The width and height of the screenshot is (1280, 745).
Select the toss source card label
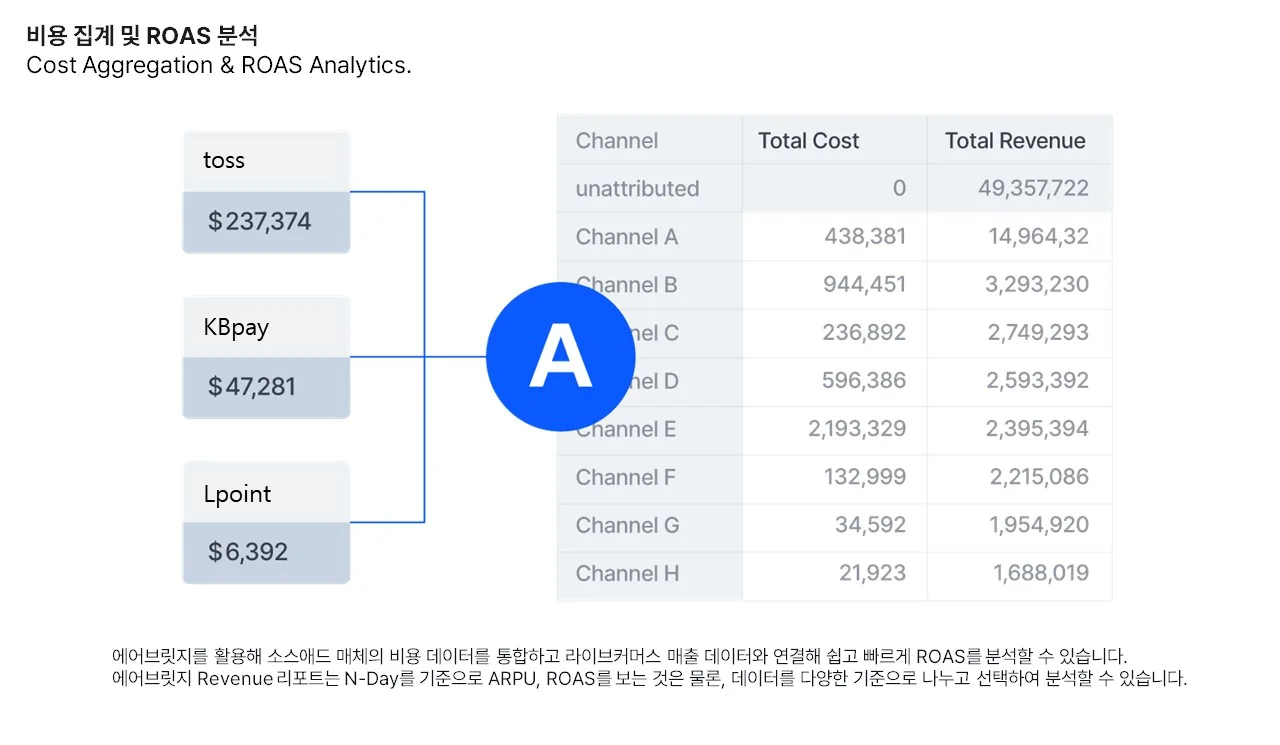224,161
